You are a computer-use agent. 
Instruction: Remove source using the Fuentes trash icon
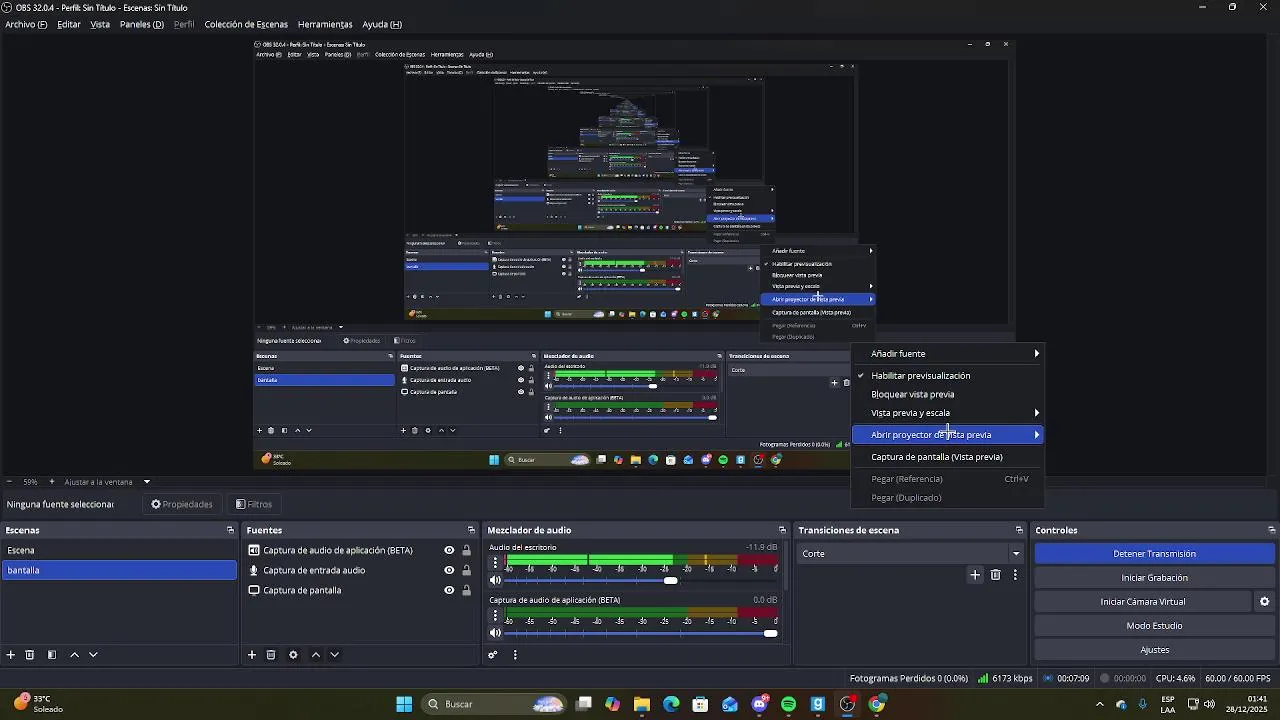271,655
